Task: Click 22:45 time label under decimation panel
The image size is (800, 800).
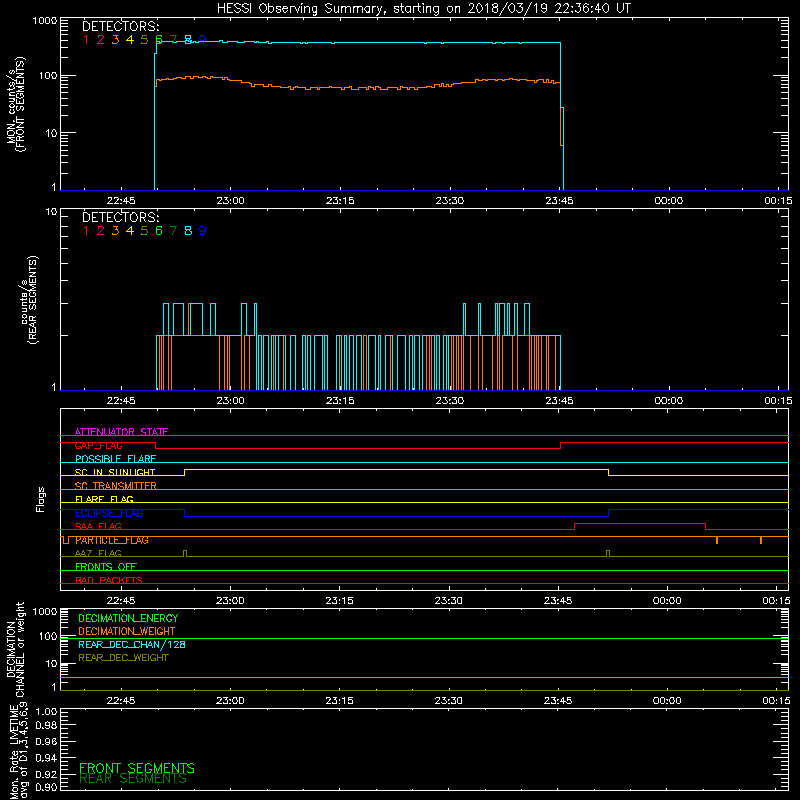Action: click(121, 701)
